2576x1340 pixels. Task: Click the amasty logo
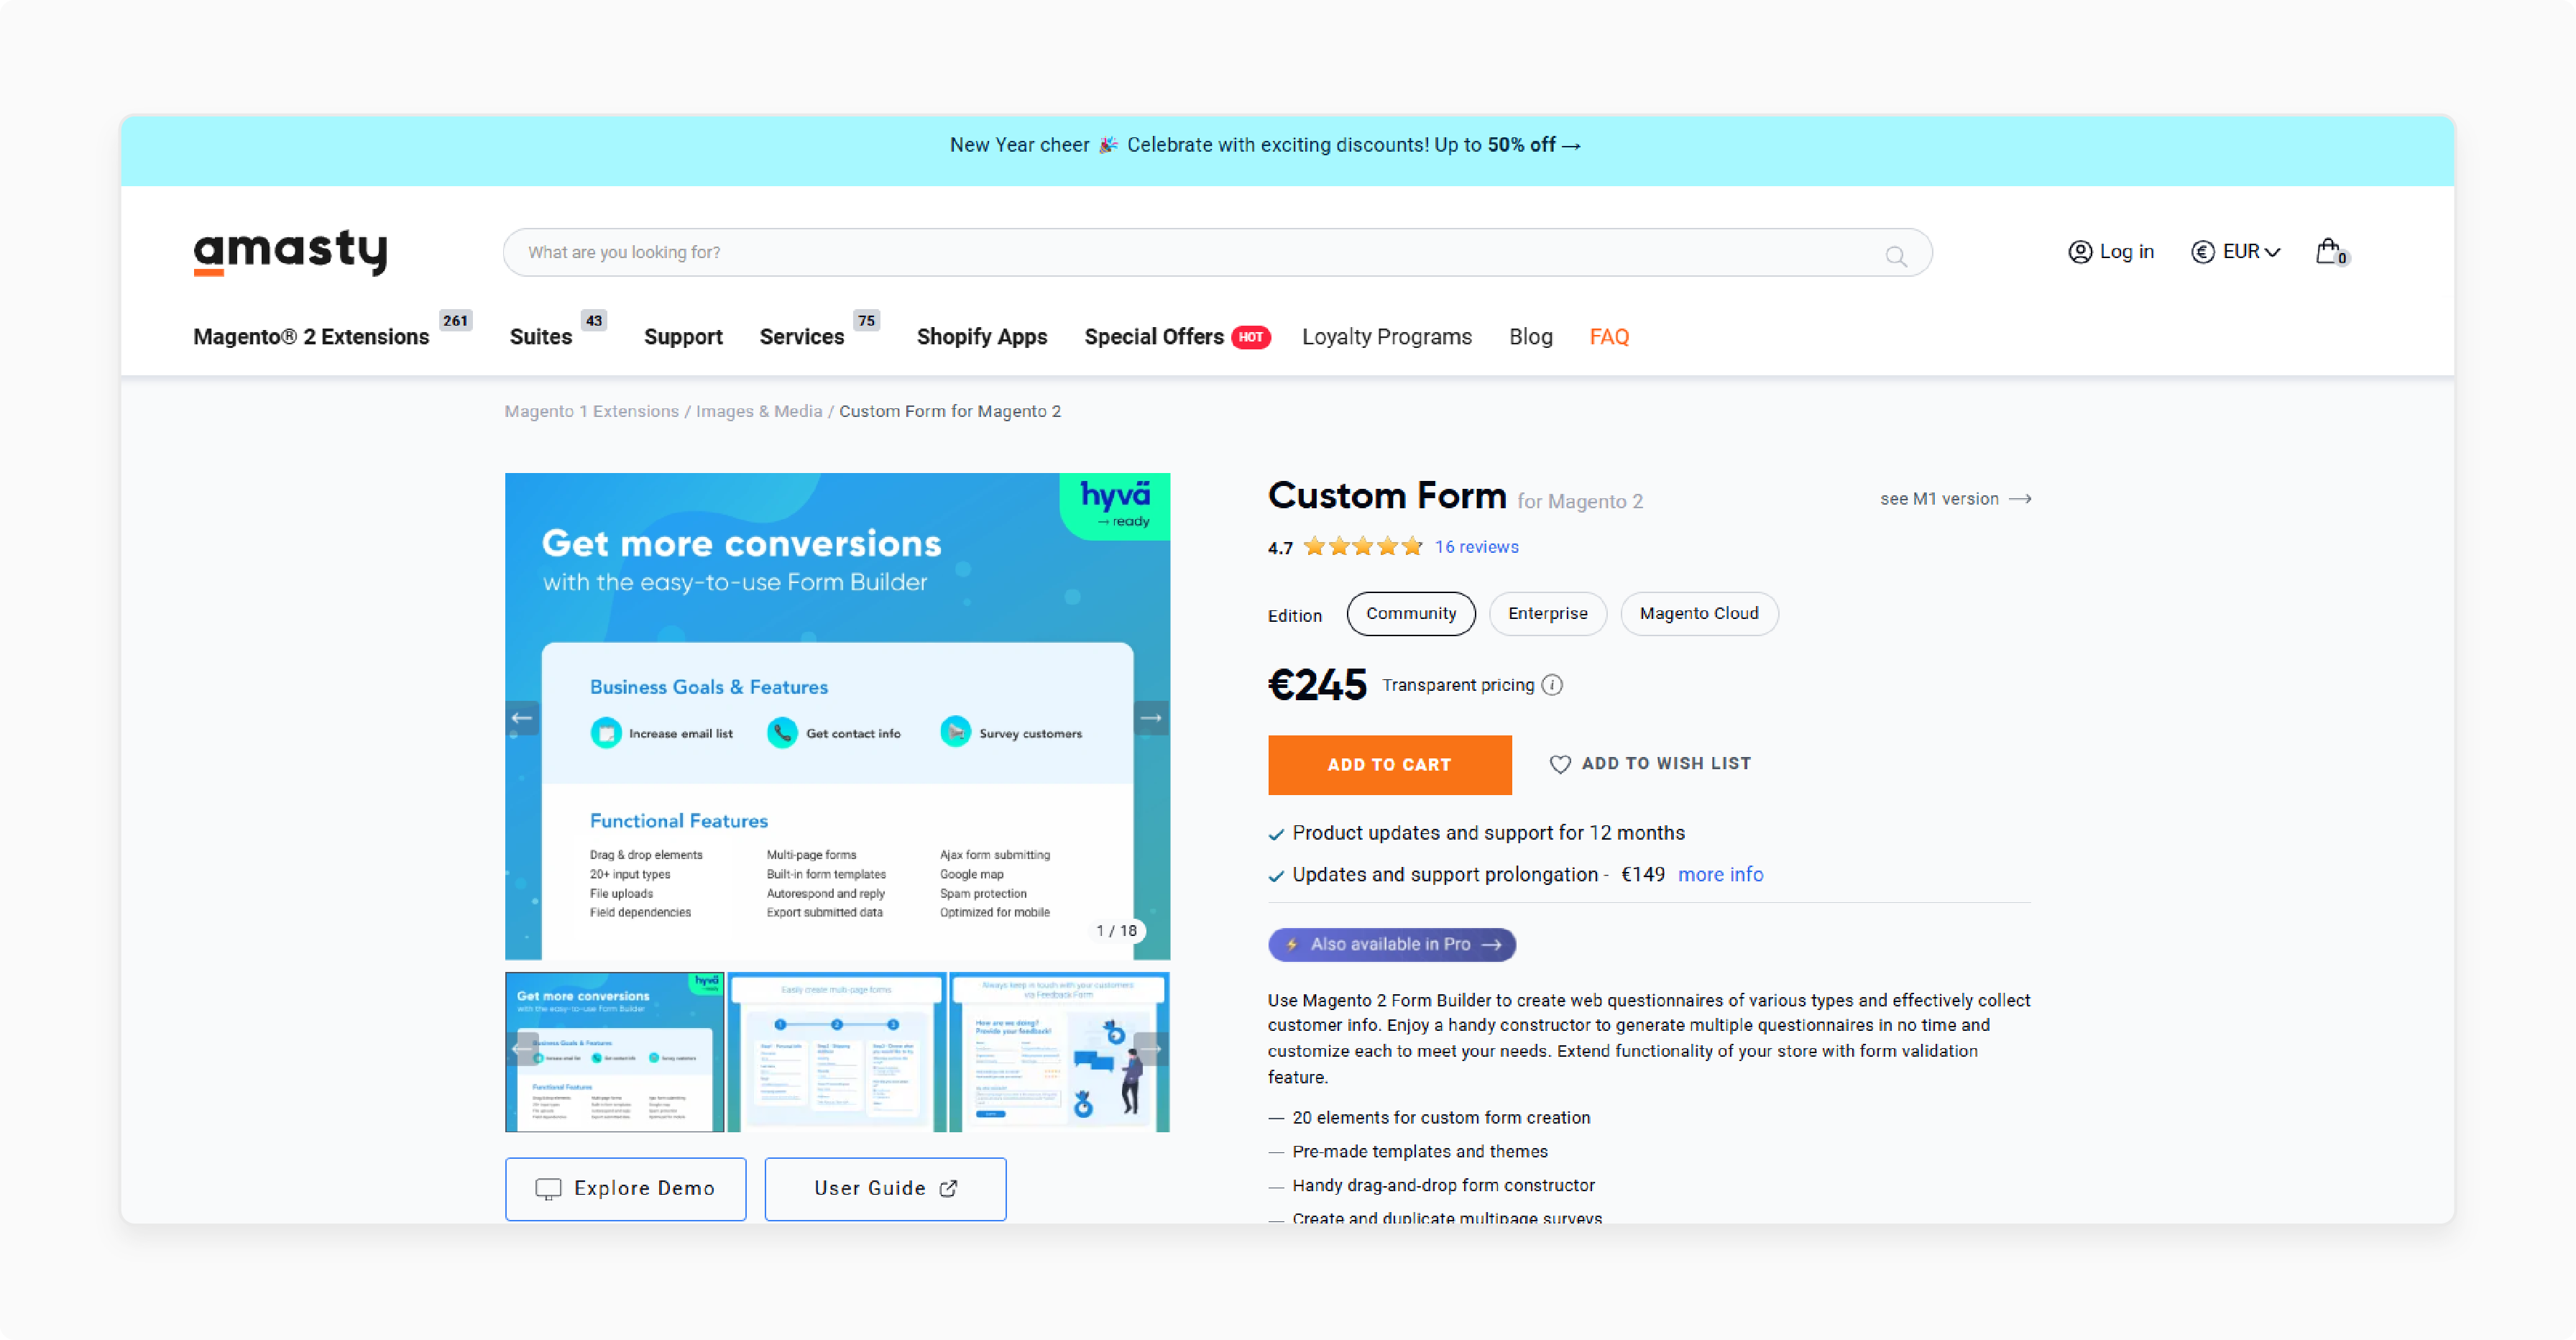[x=290, y=252]
